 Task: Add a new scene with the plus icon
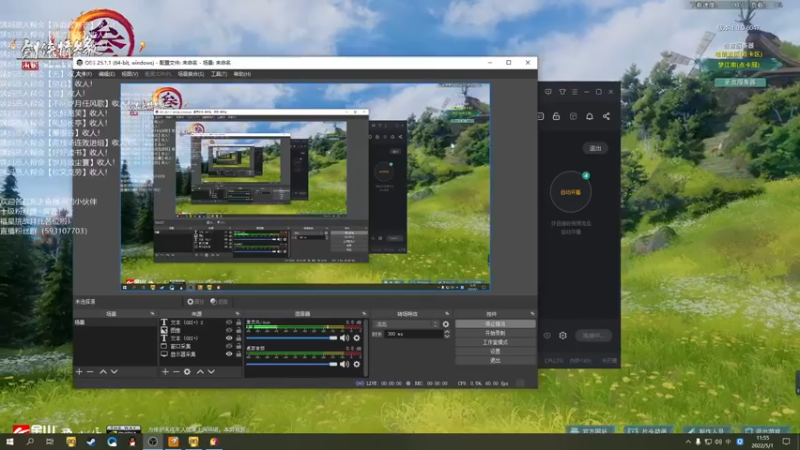point(79,372)
